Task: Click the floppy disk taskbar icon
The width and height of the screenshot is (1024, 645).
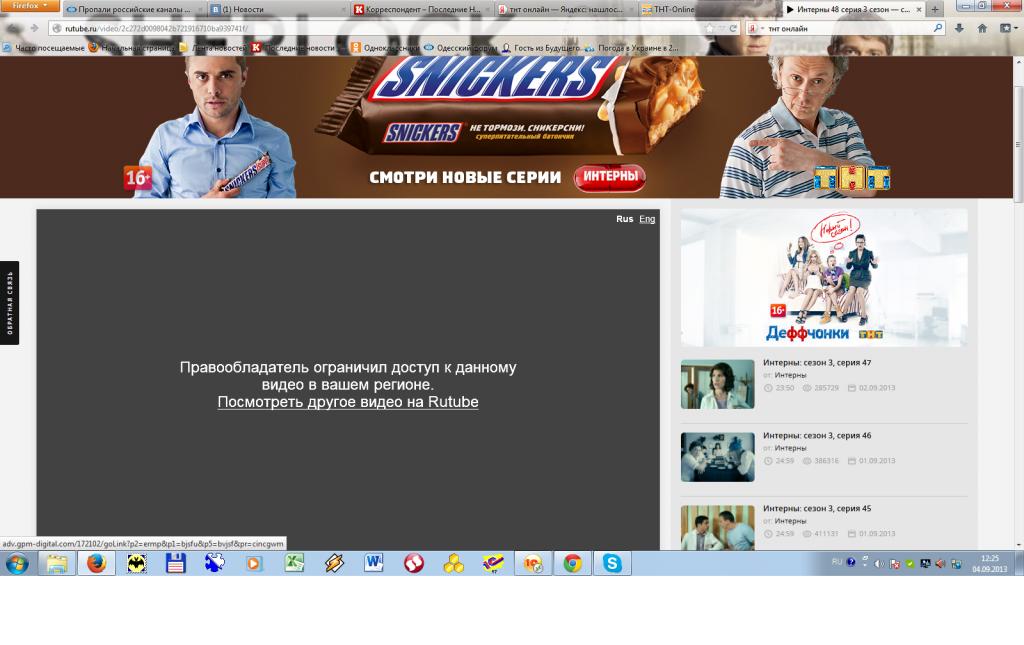Action: tap(176, 563)
